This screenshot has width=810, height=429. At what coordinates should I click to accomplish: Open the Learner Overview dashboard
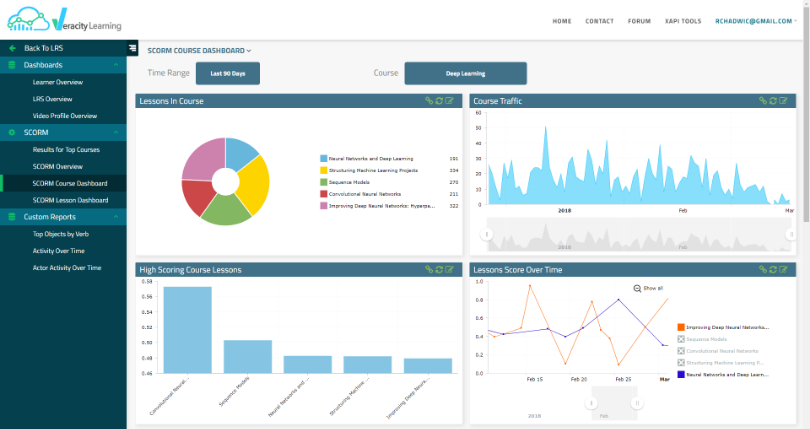click(57, 82)
